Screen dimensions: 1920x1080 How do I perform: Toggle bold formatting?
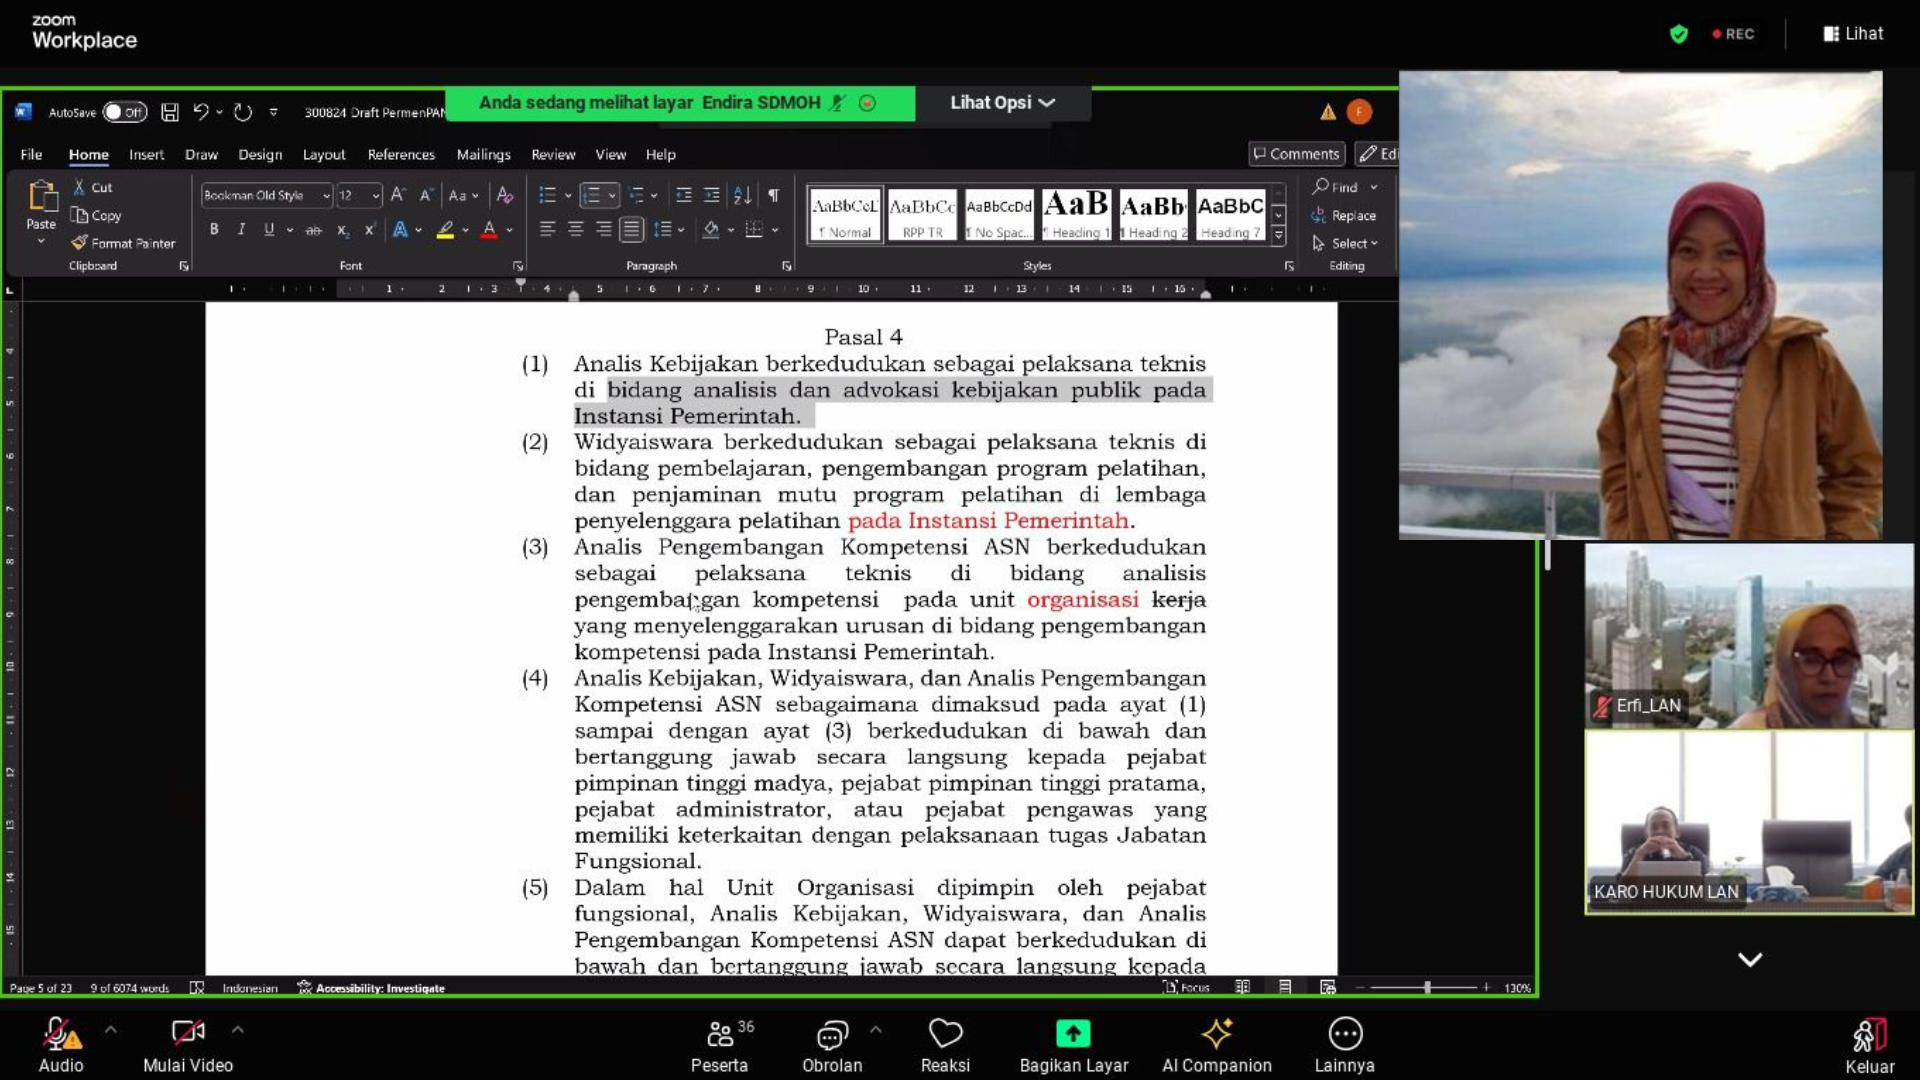[x=214, y=229]
